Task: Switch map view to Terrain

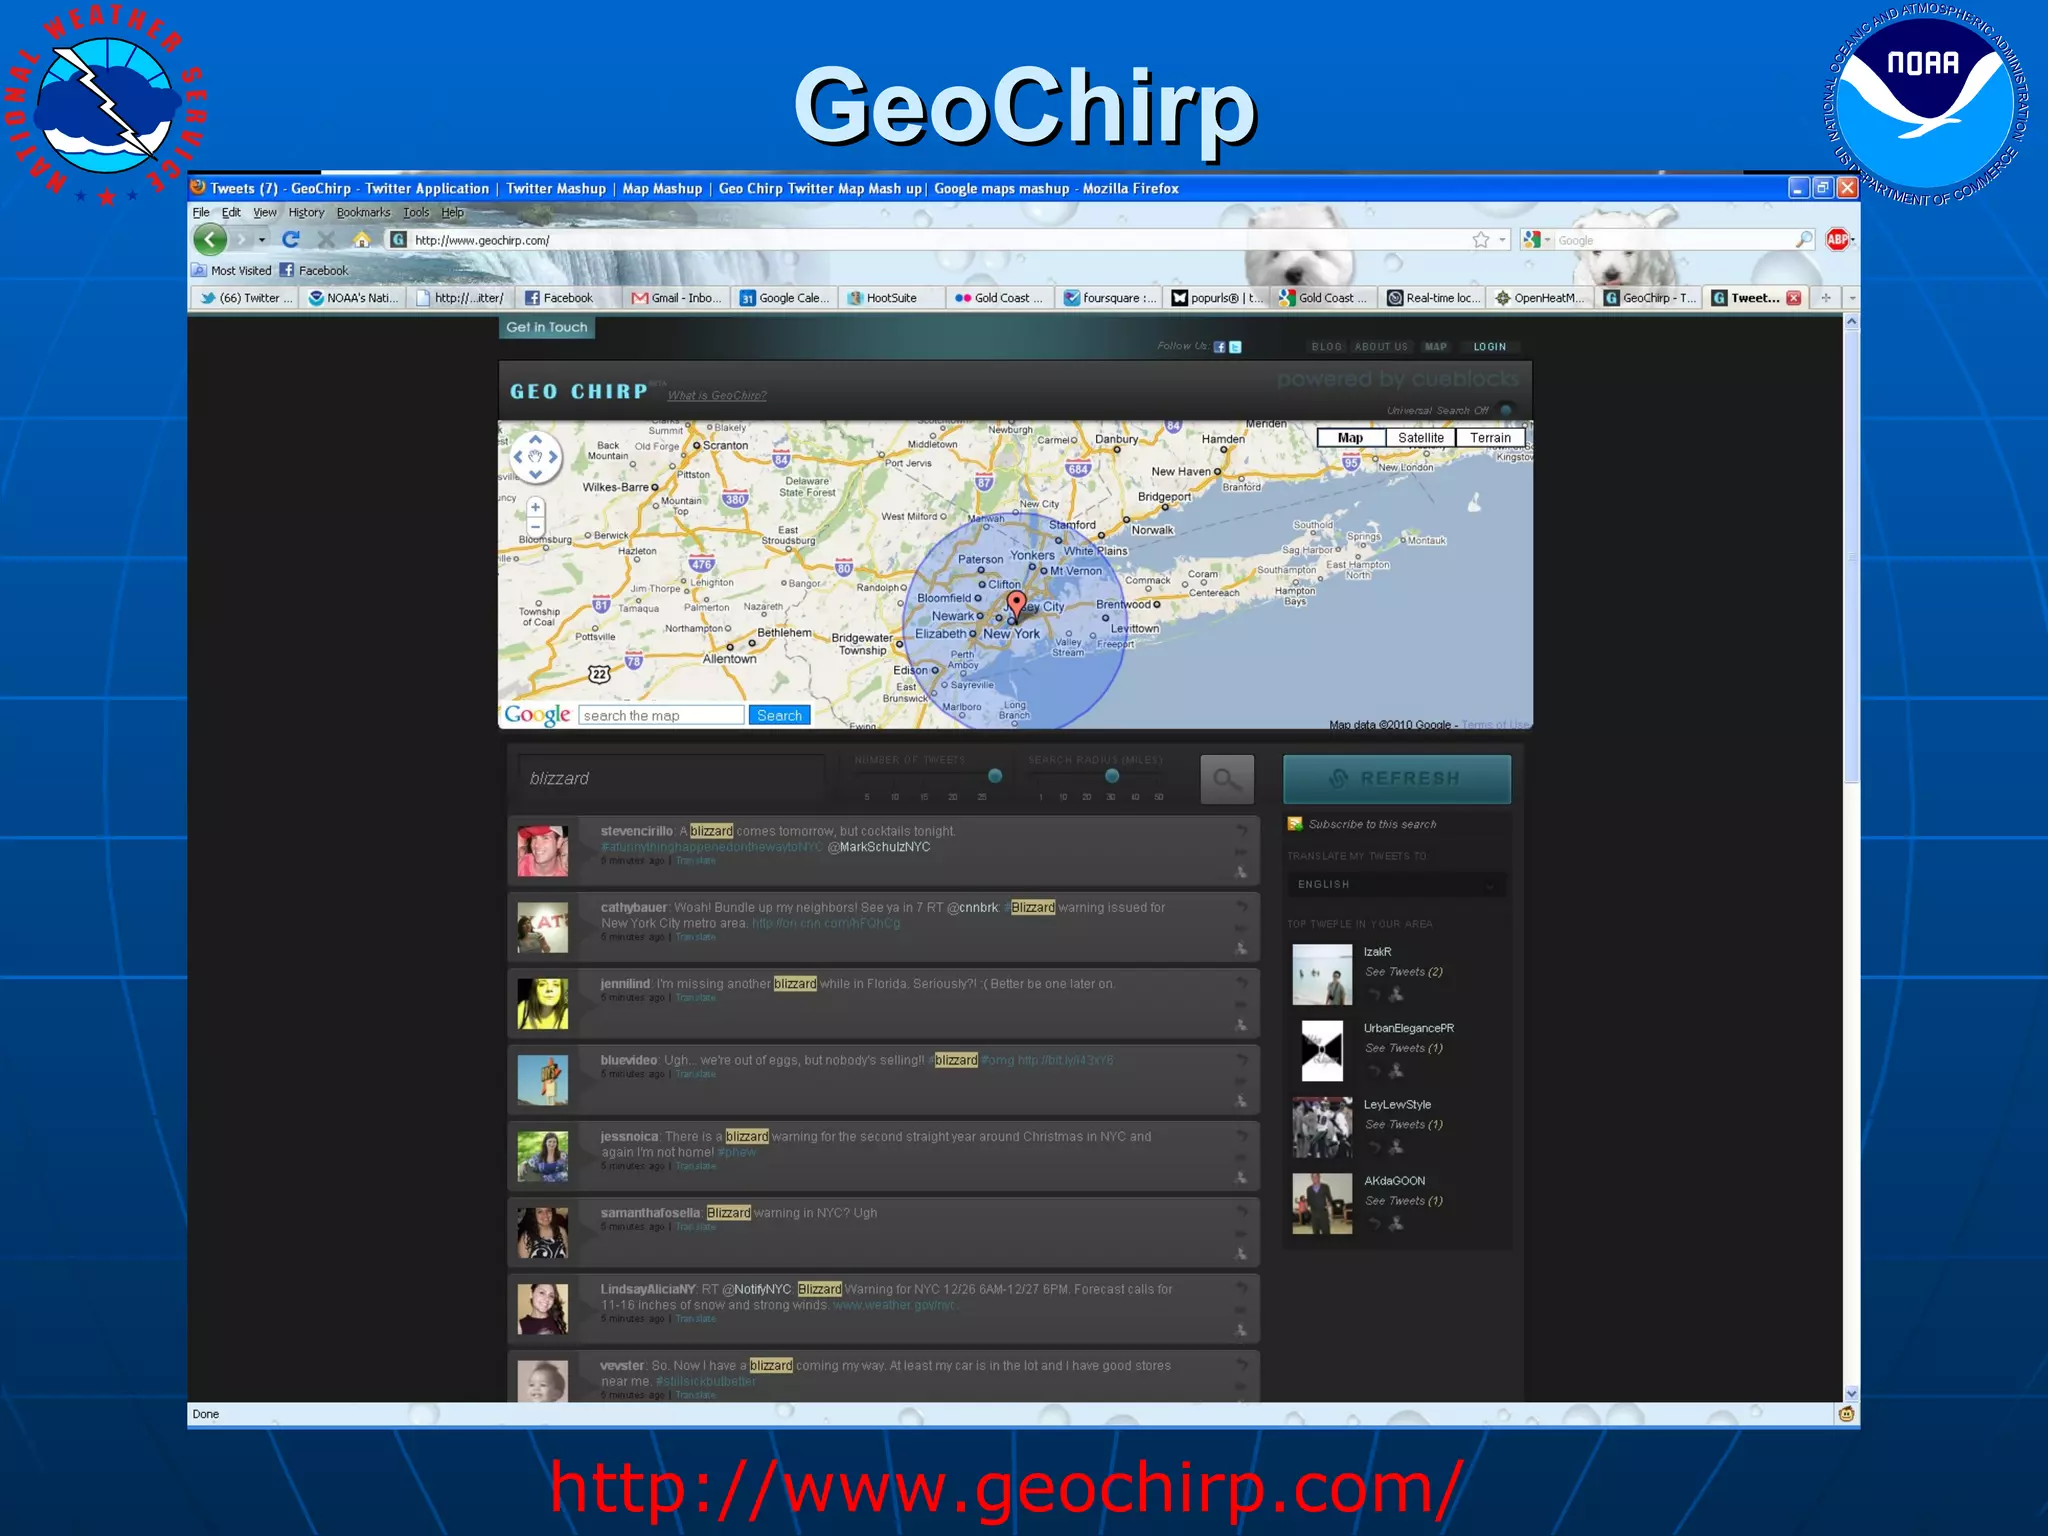Action: [1490, 438]
